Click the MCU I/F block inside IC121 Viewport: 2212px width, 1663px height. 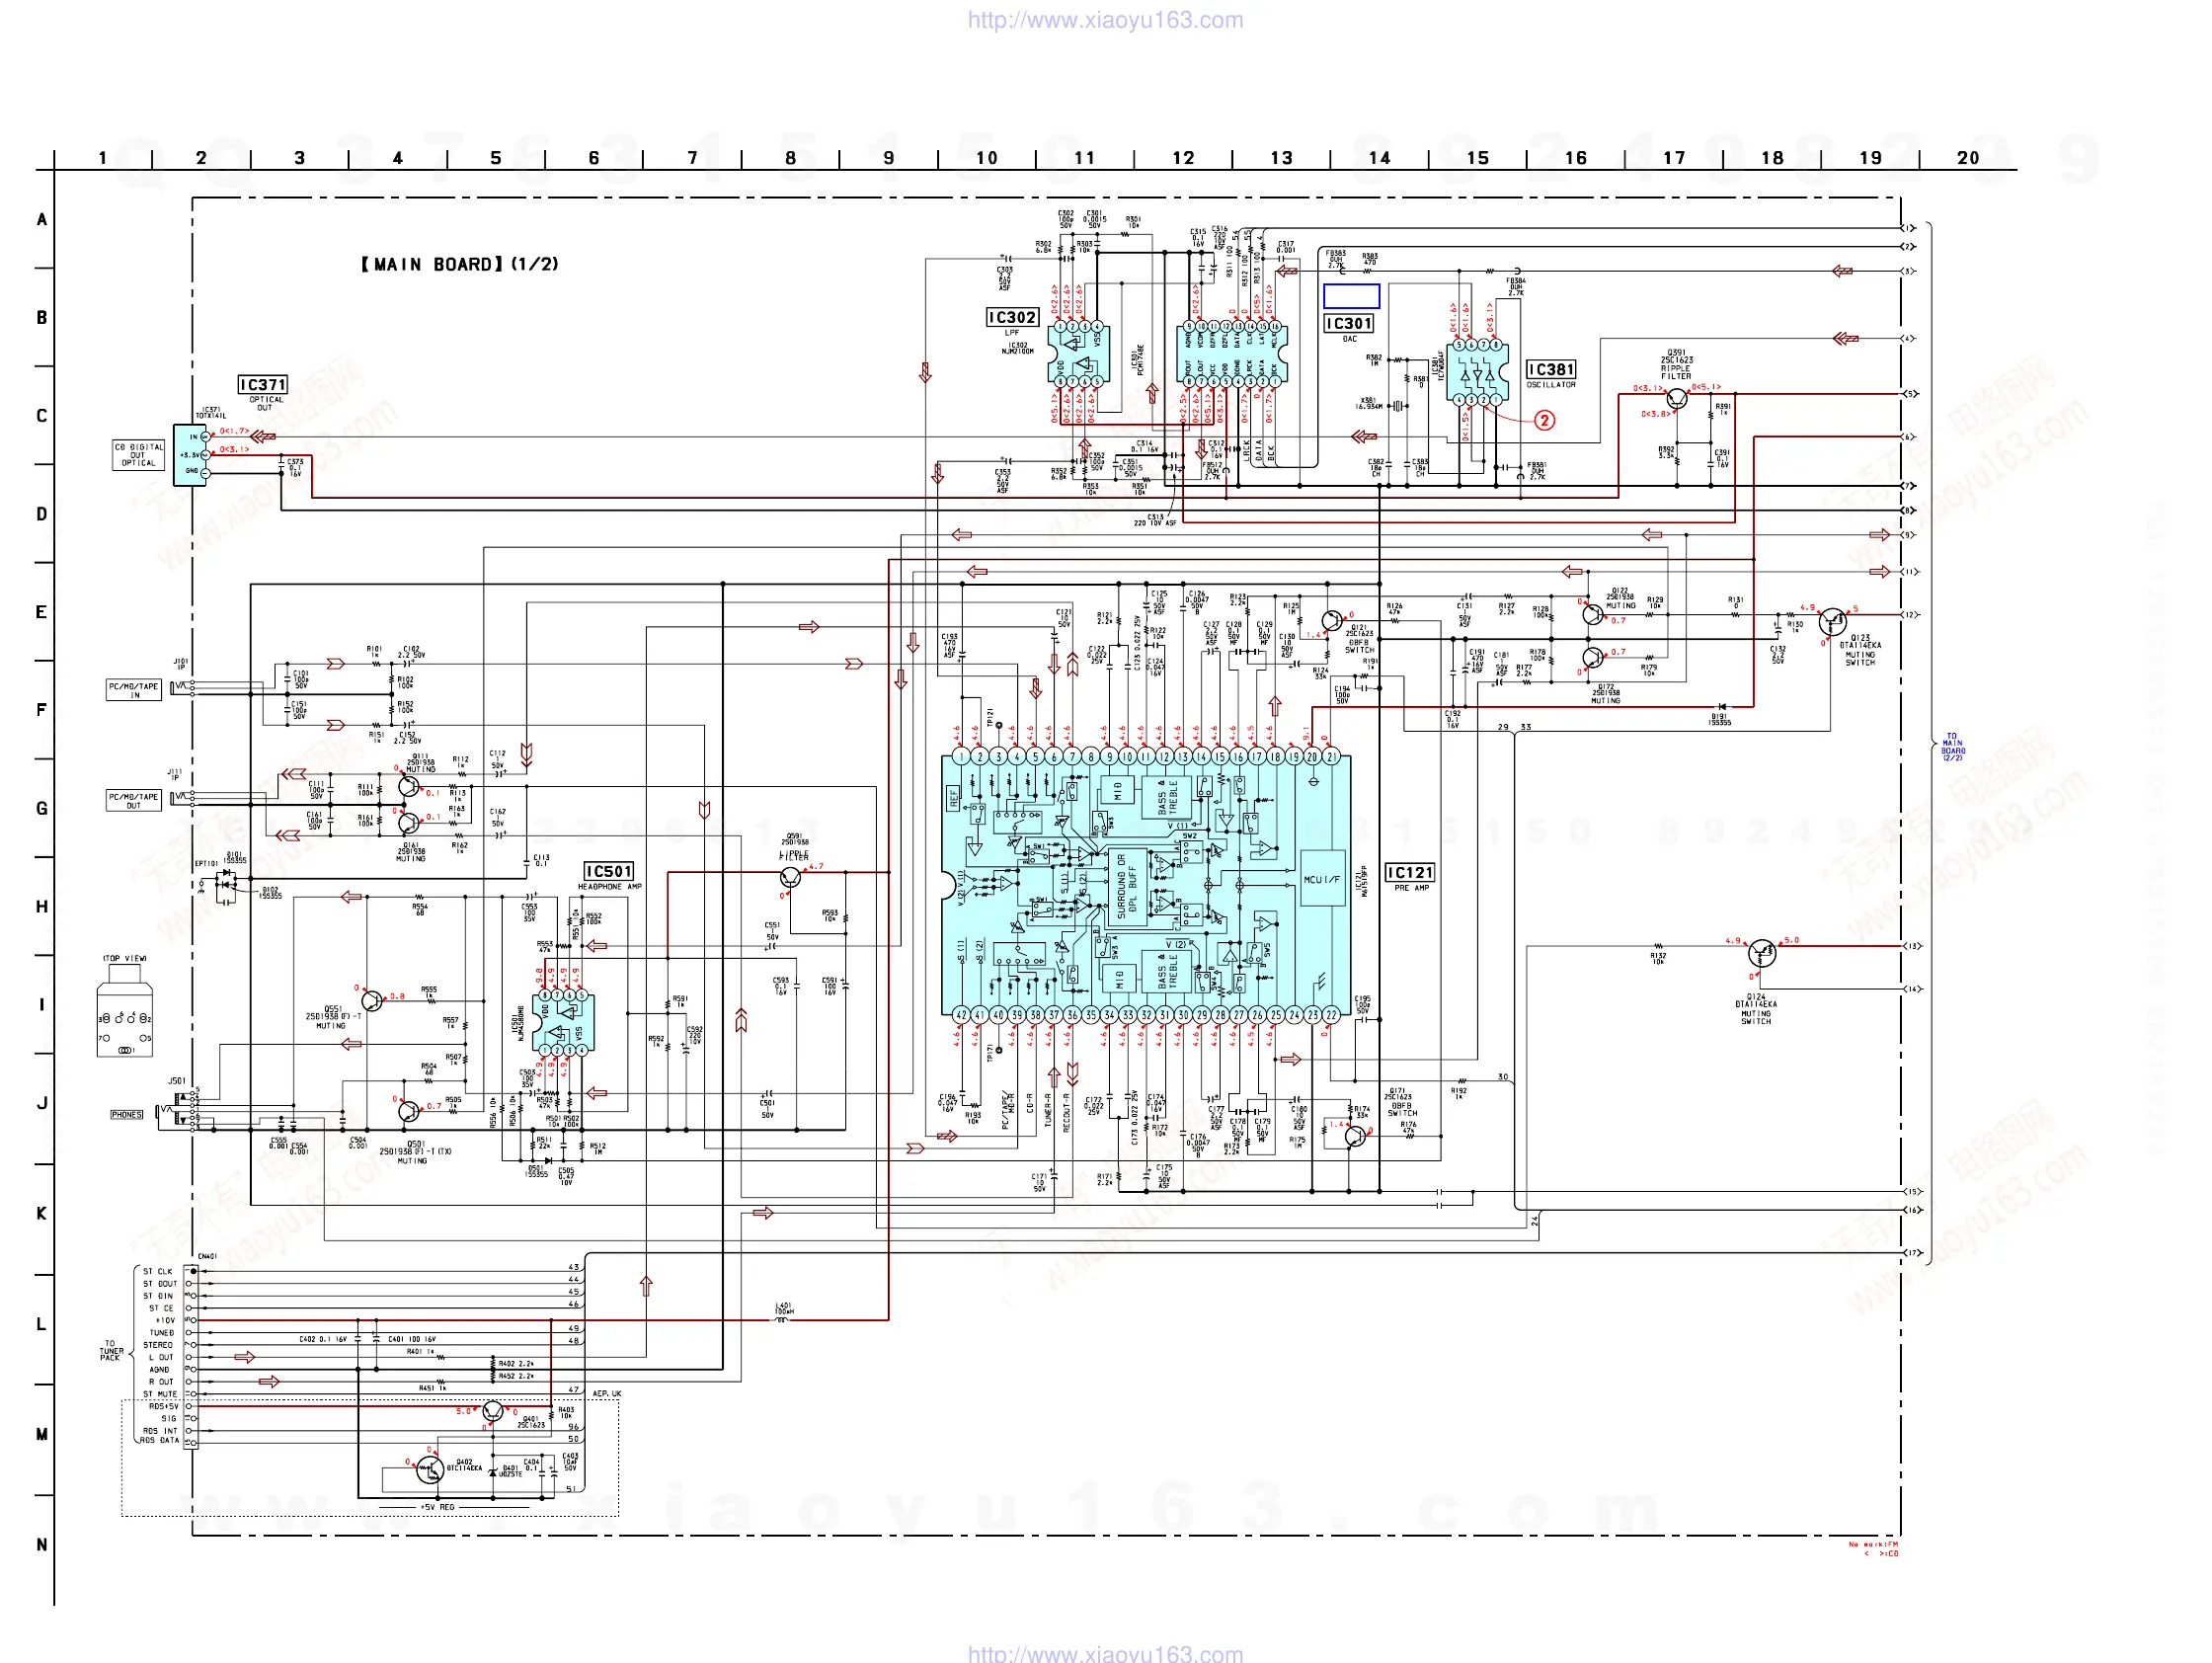click(x=1322, y=879)
